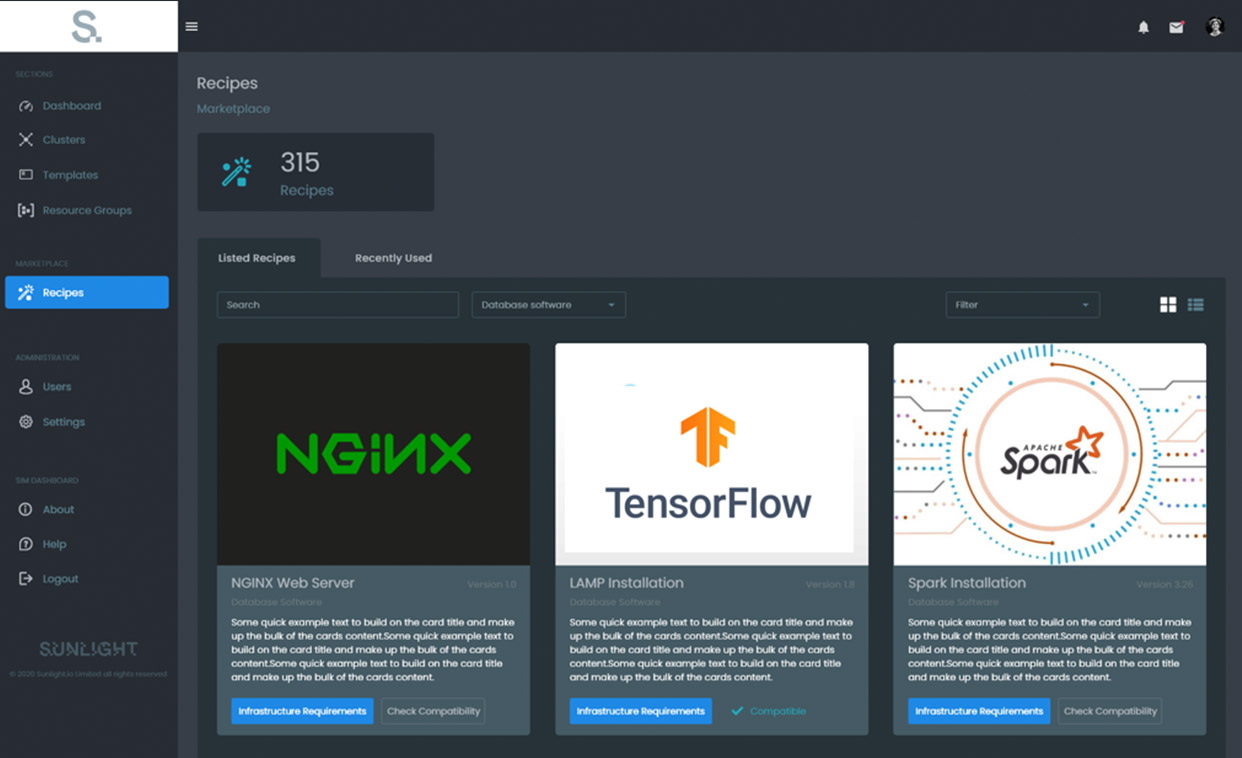Open the mail envelope icon

(1176, 27)
